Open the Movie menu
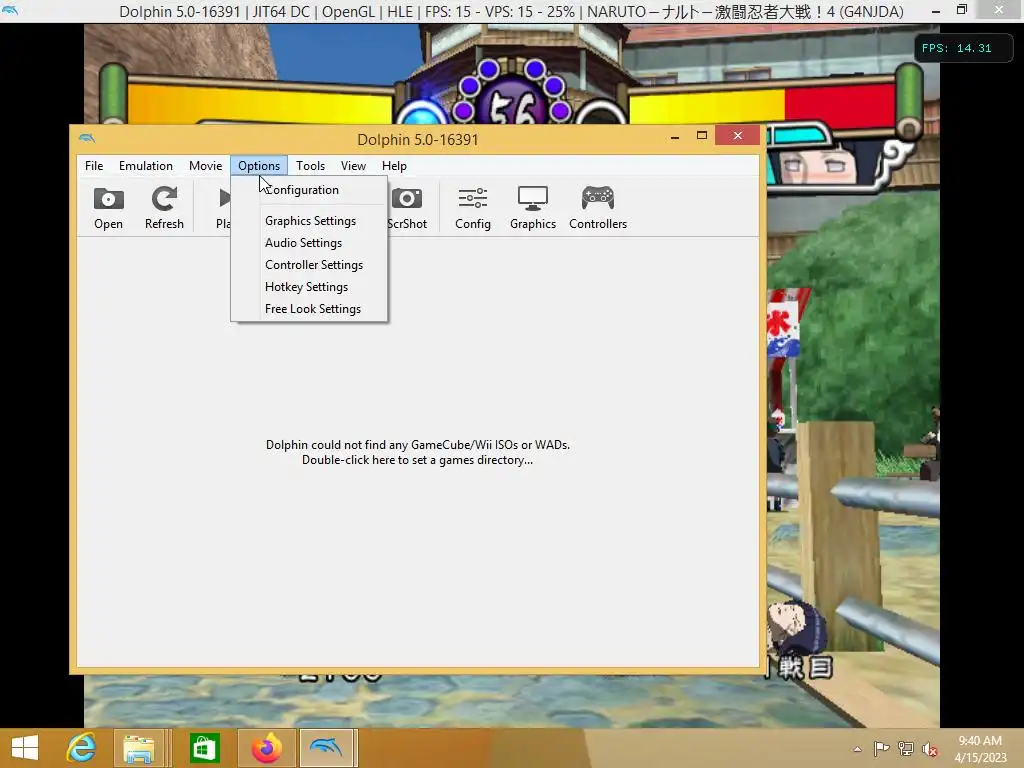Viewport: 1024px width, 768px height. (206, 166)
